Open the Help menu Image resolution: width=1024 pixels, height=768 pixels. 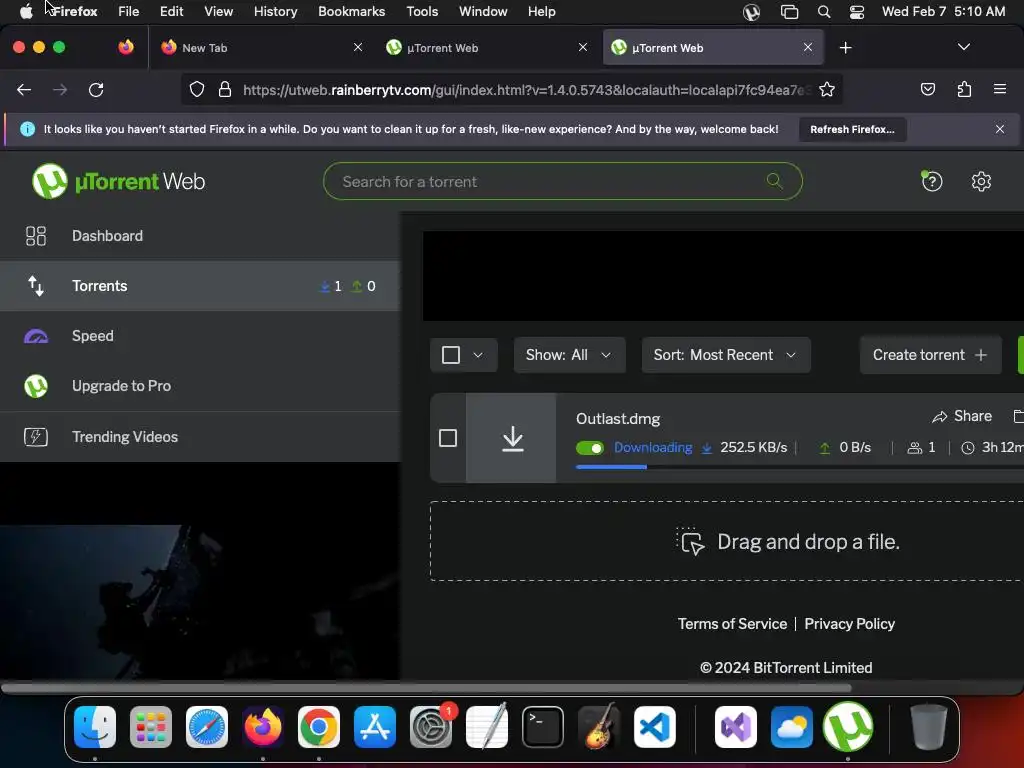541,12
